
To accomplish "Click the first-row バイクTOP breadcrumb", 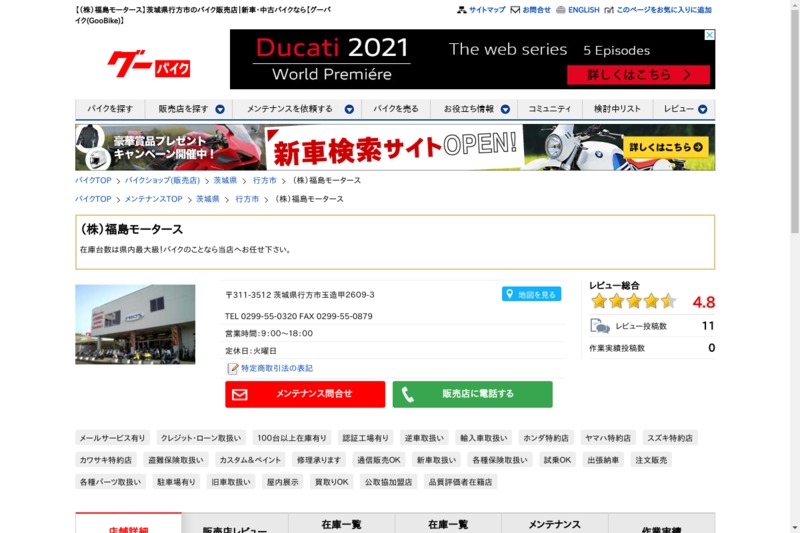I will (x=93, y=181).
